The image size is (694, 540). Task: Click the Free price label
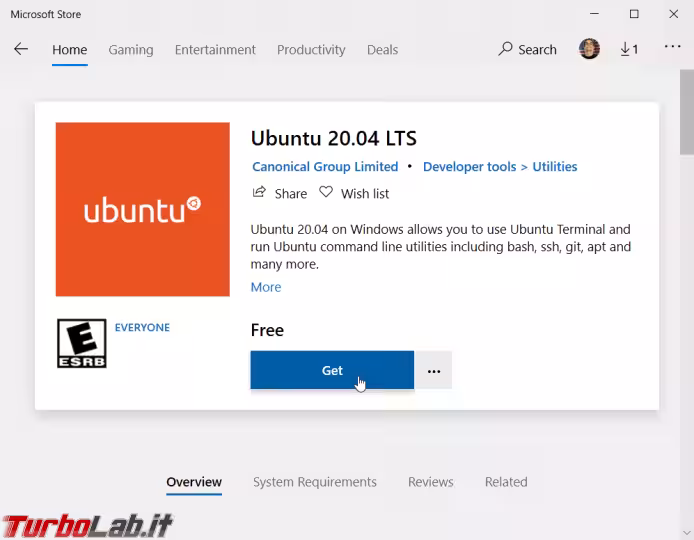(267, 330)
